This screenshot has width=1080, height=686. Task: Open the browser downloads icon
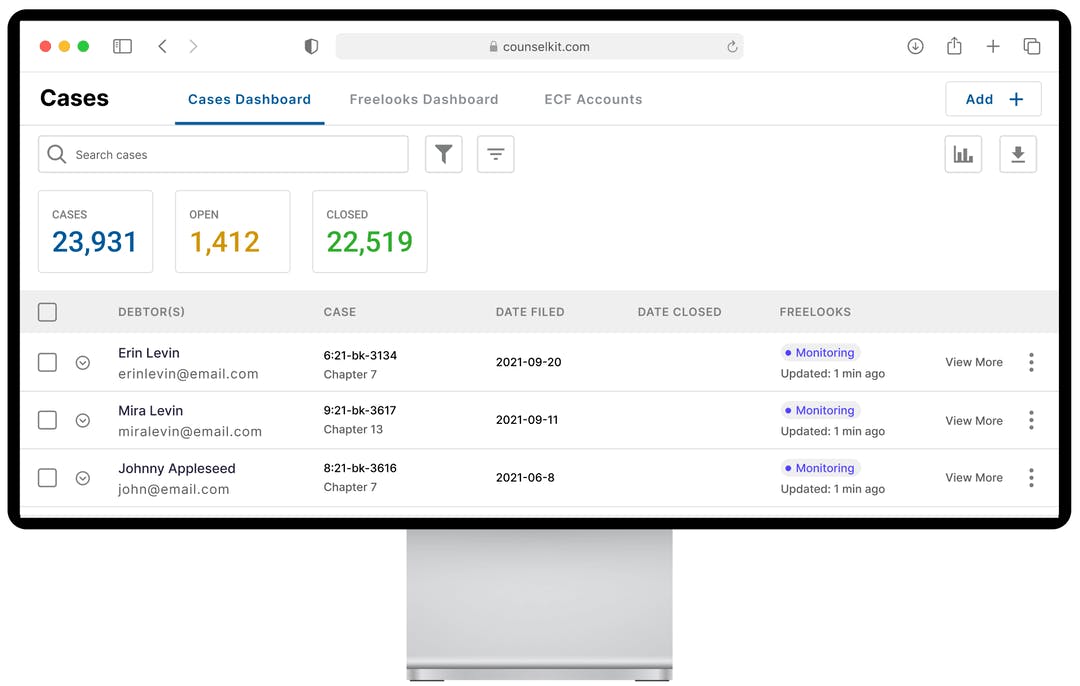tap(915, 46)
